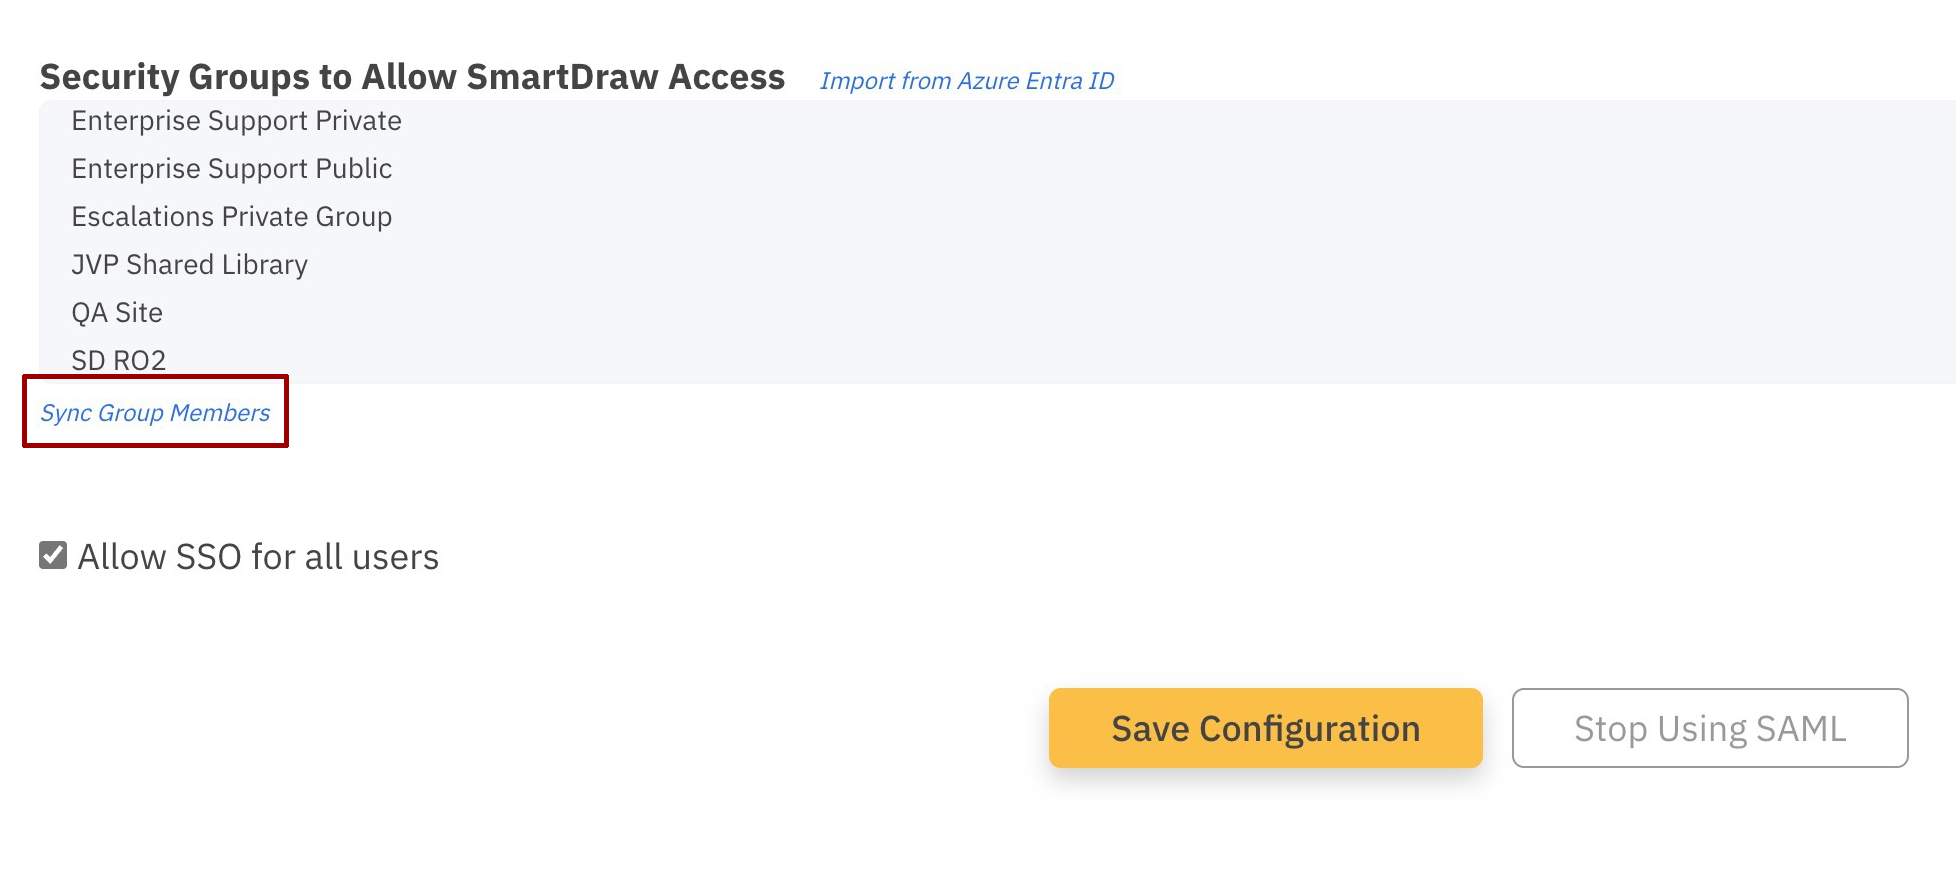Select the SD RO2 group entry
Image resolution: width=1956 pixels, height=886 pixels.
coord(118,360)
